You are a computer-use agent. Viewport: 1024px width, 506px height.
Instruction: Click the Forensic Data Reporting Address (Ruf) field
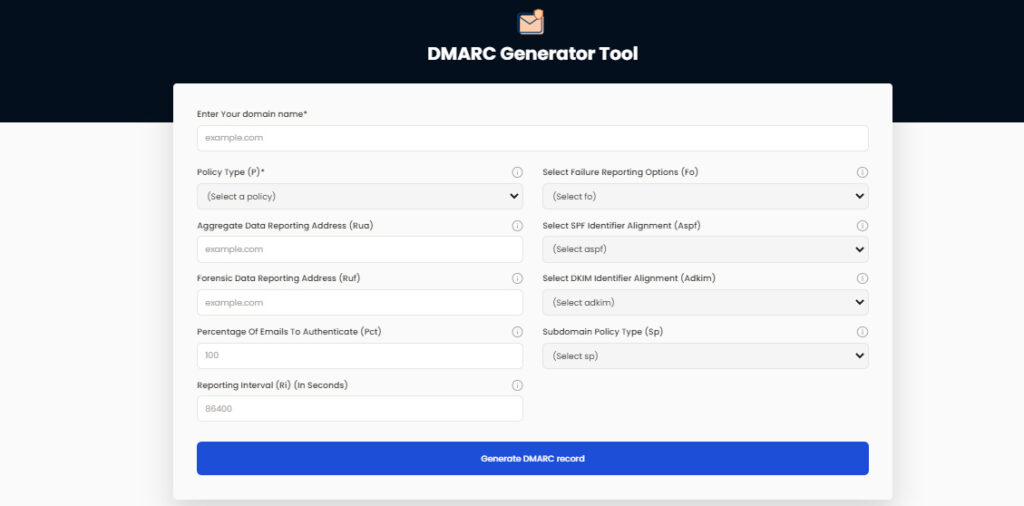coord(360,303)
